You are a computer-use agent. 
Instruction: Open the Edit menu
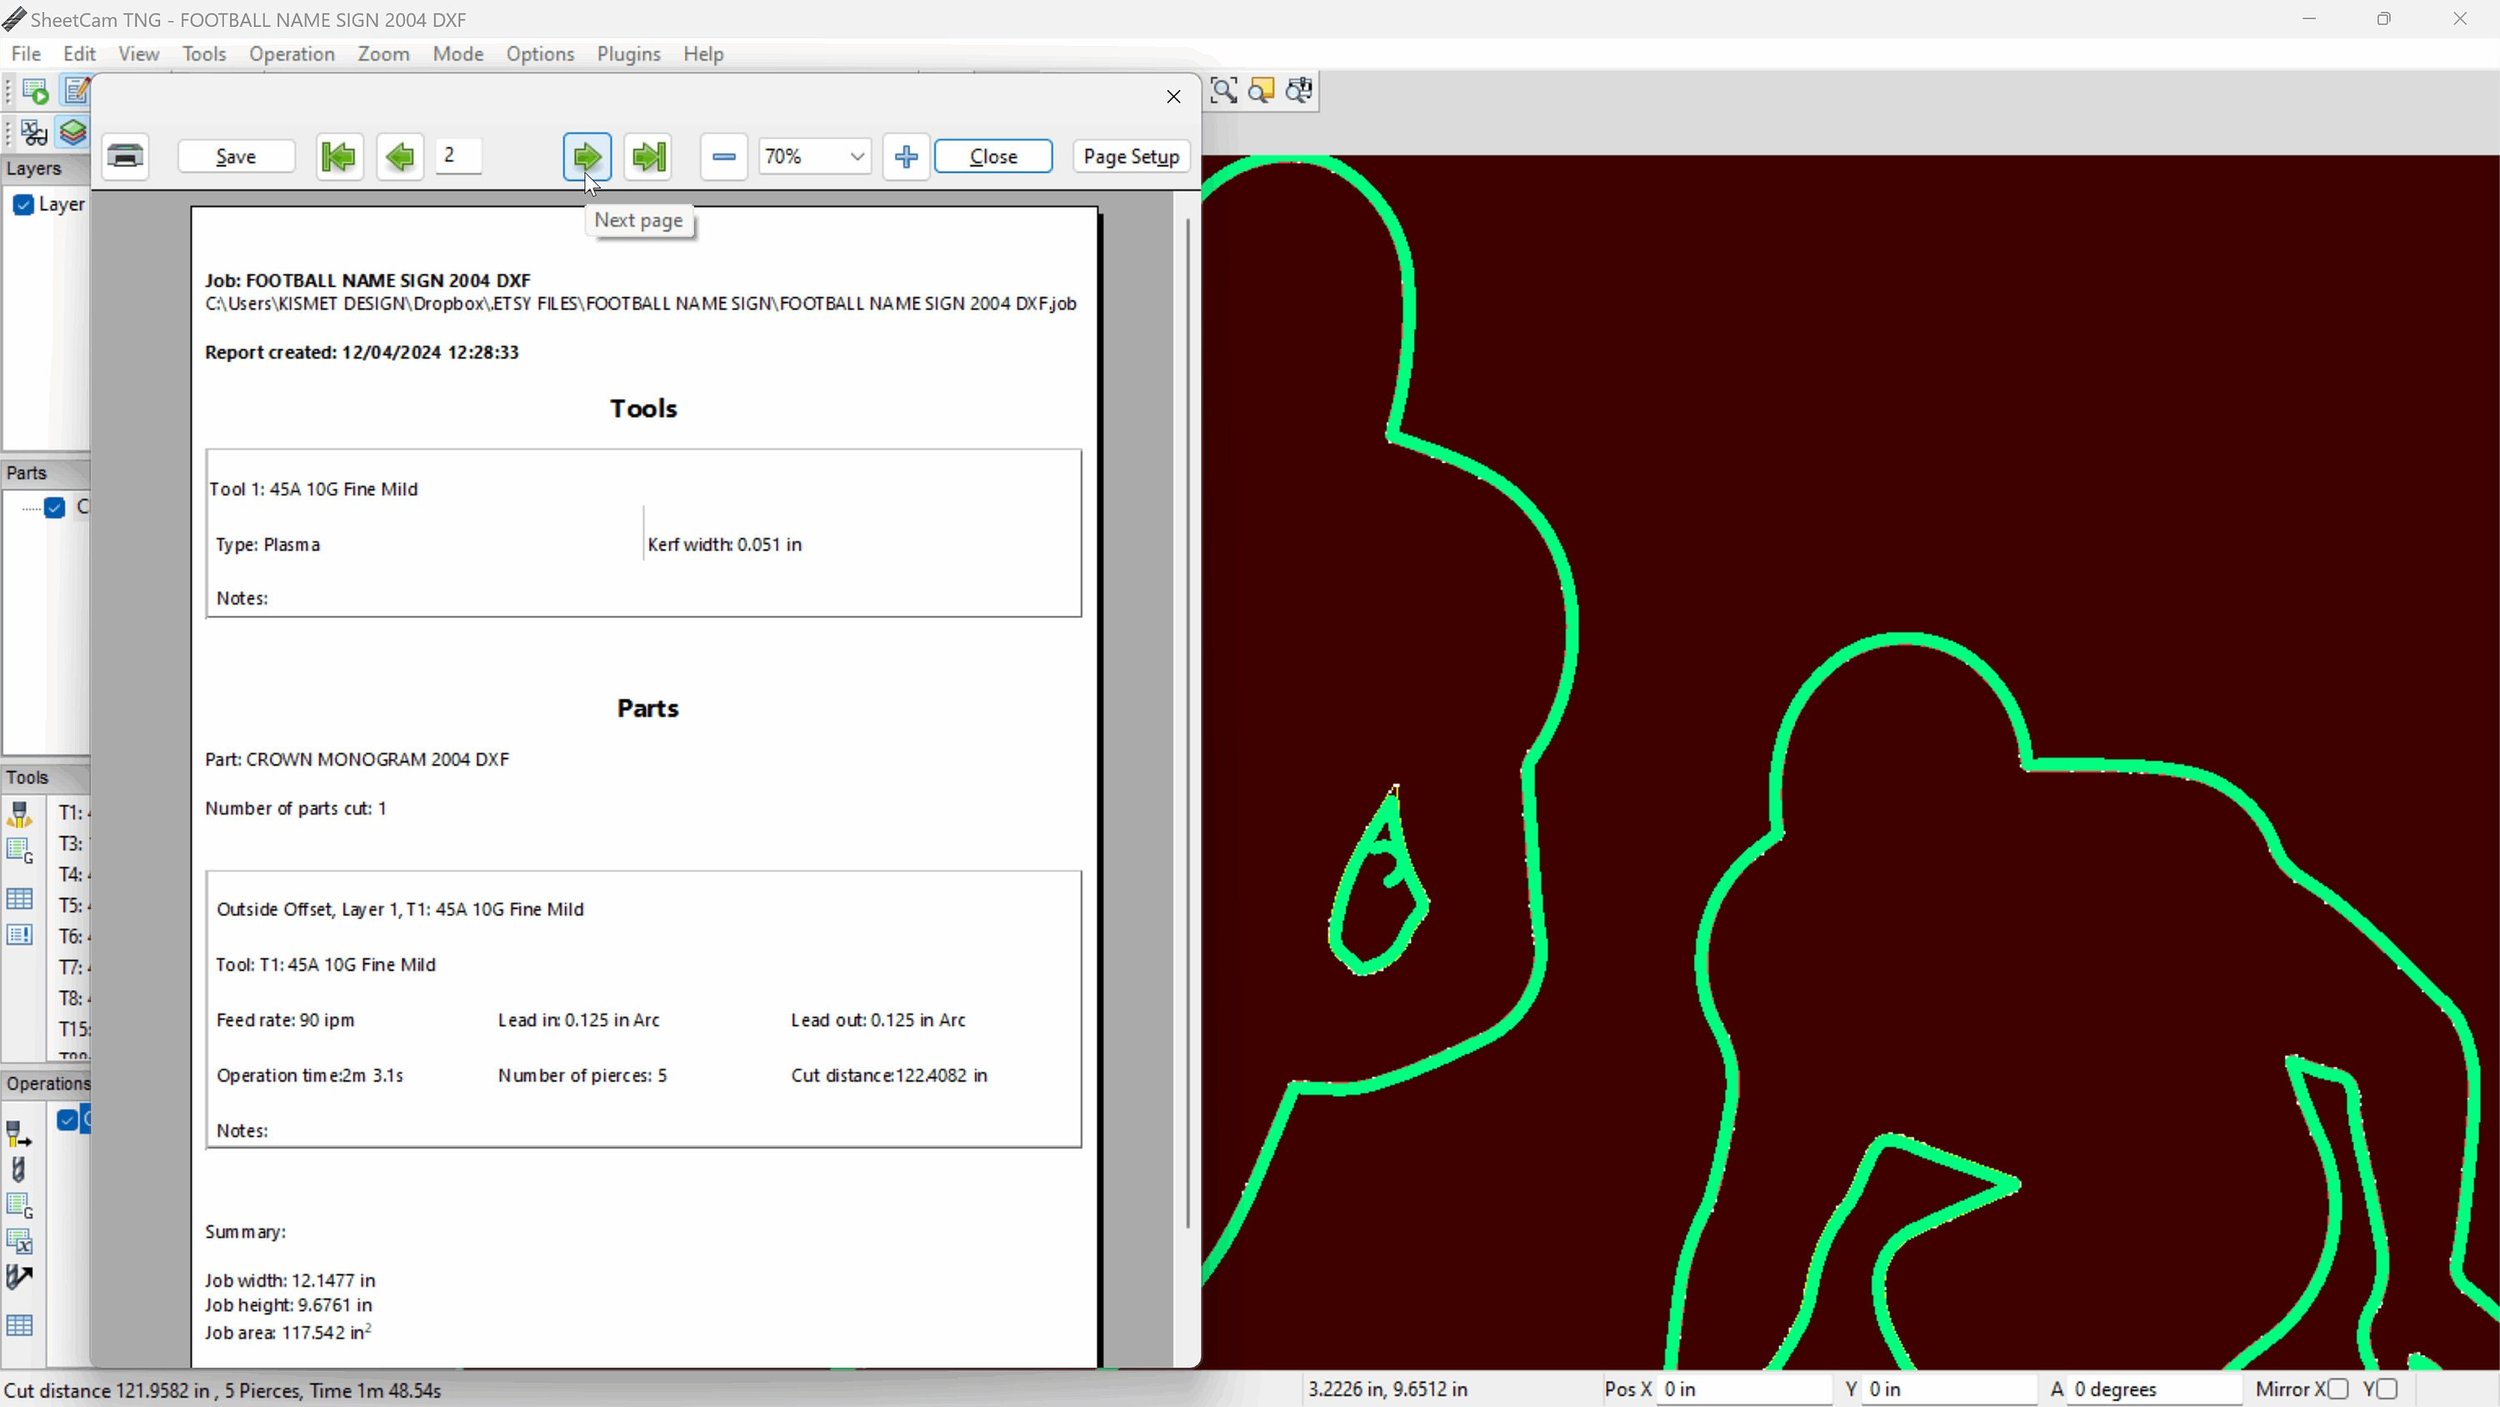79,54
